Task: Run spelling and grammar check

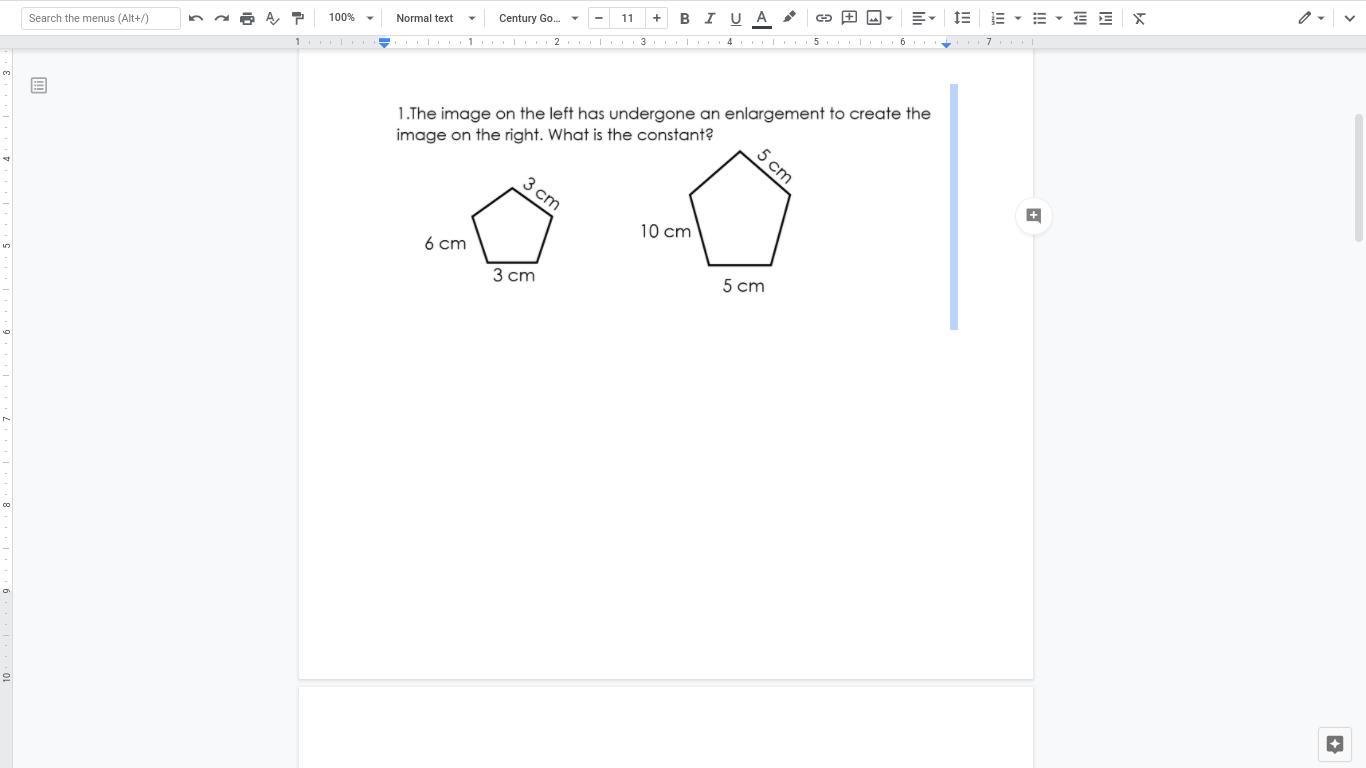Action: pos(272,18)
